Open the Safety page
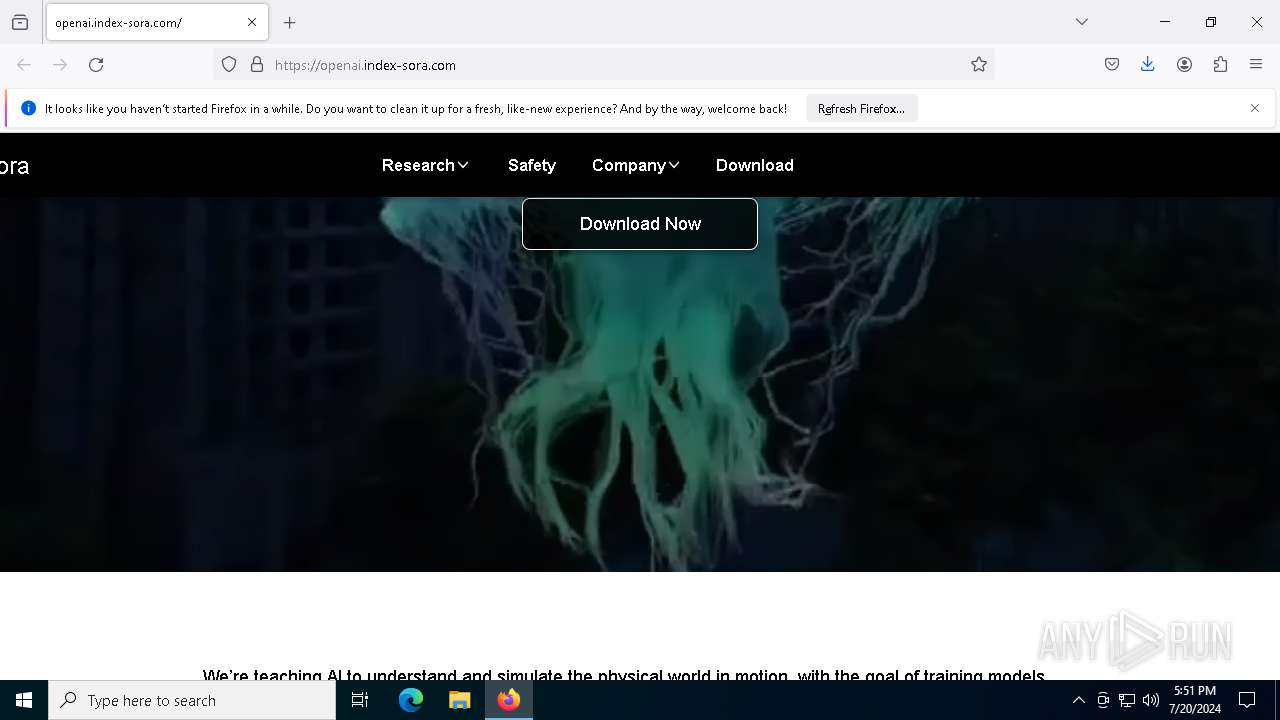The width and height of the screenshot is (1280, 720). (532, 165)
